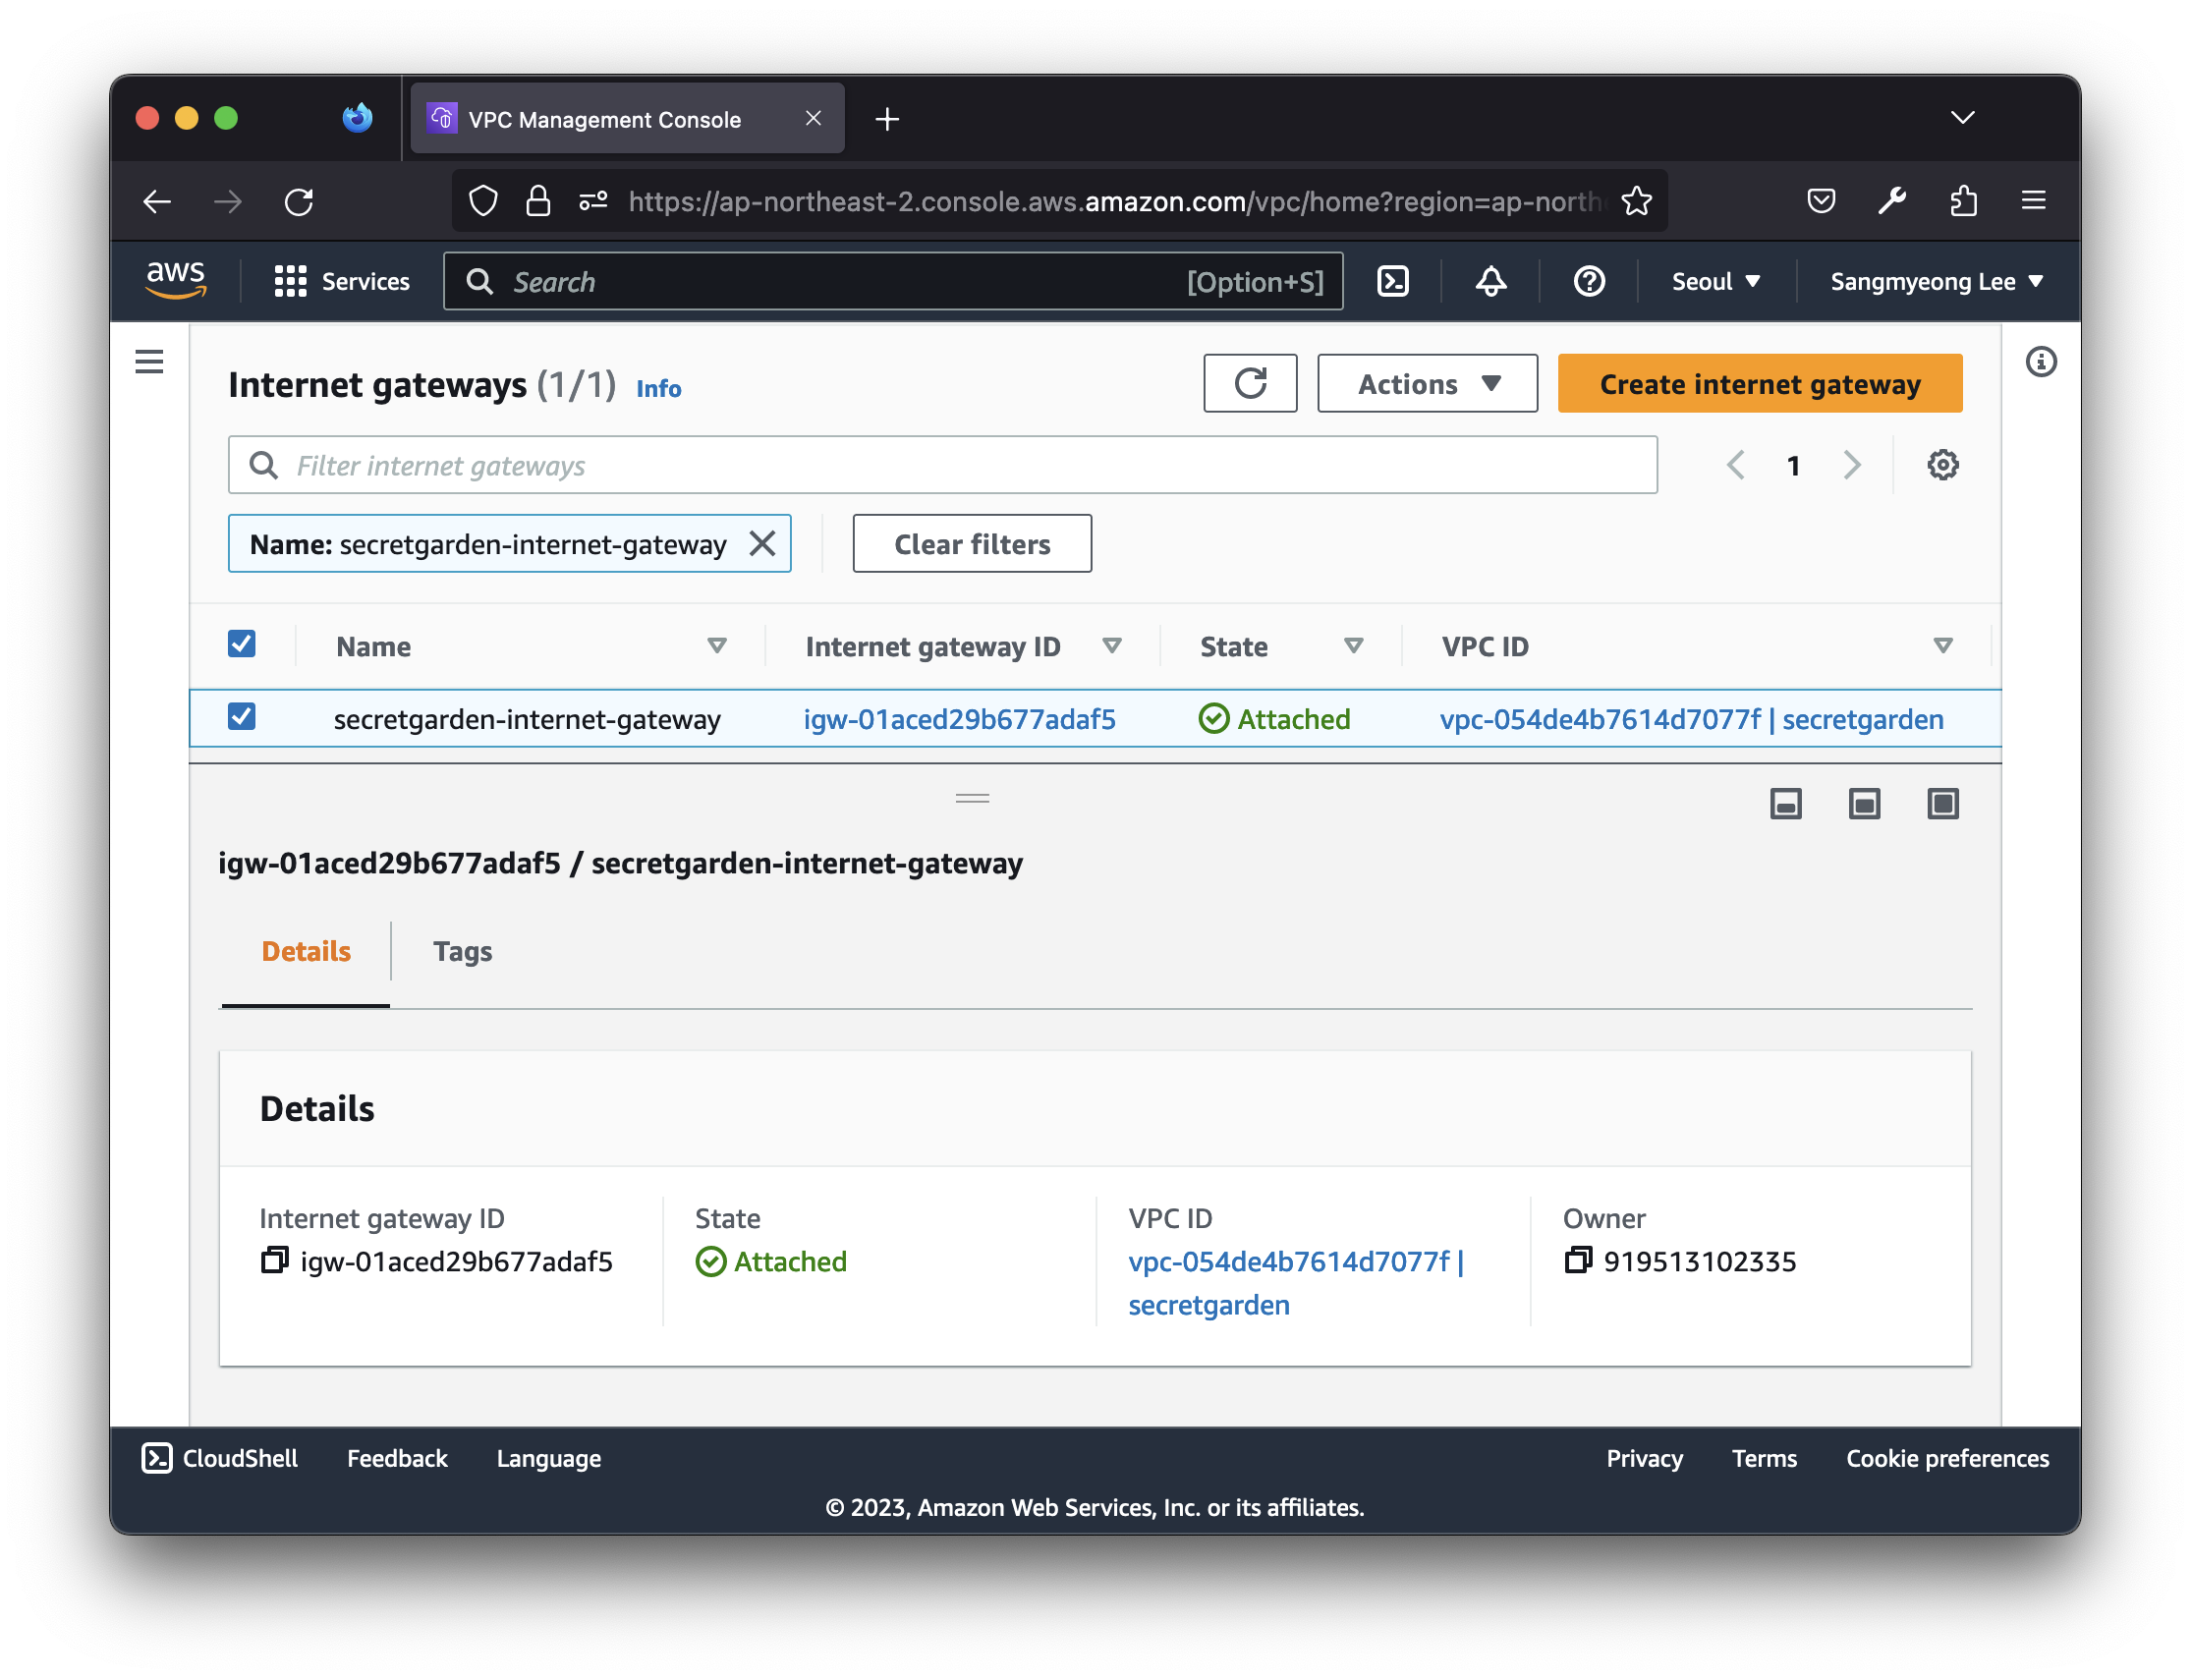Image resolution: width=2191 pixels, height=1680 pixels.
Task: Reload the browser page
Action: pyautogui.click(x=299, y=202)
